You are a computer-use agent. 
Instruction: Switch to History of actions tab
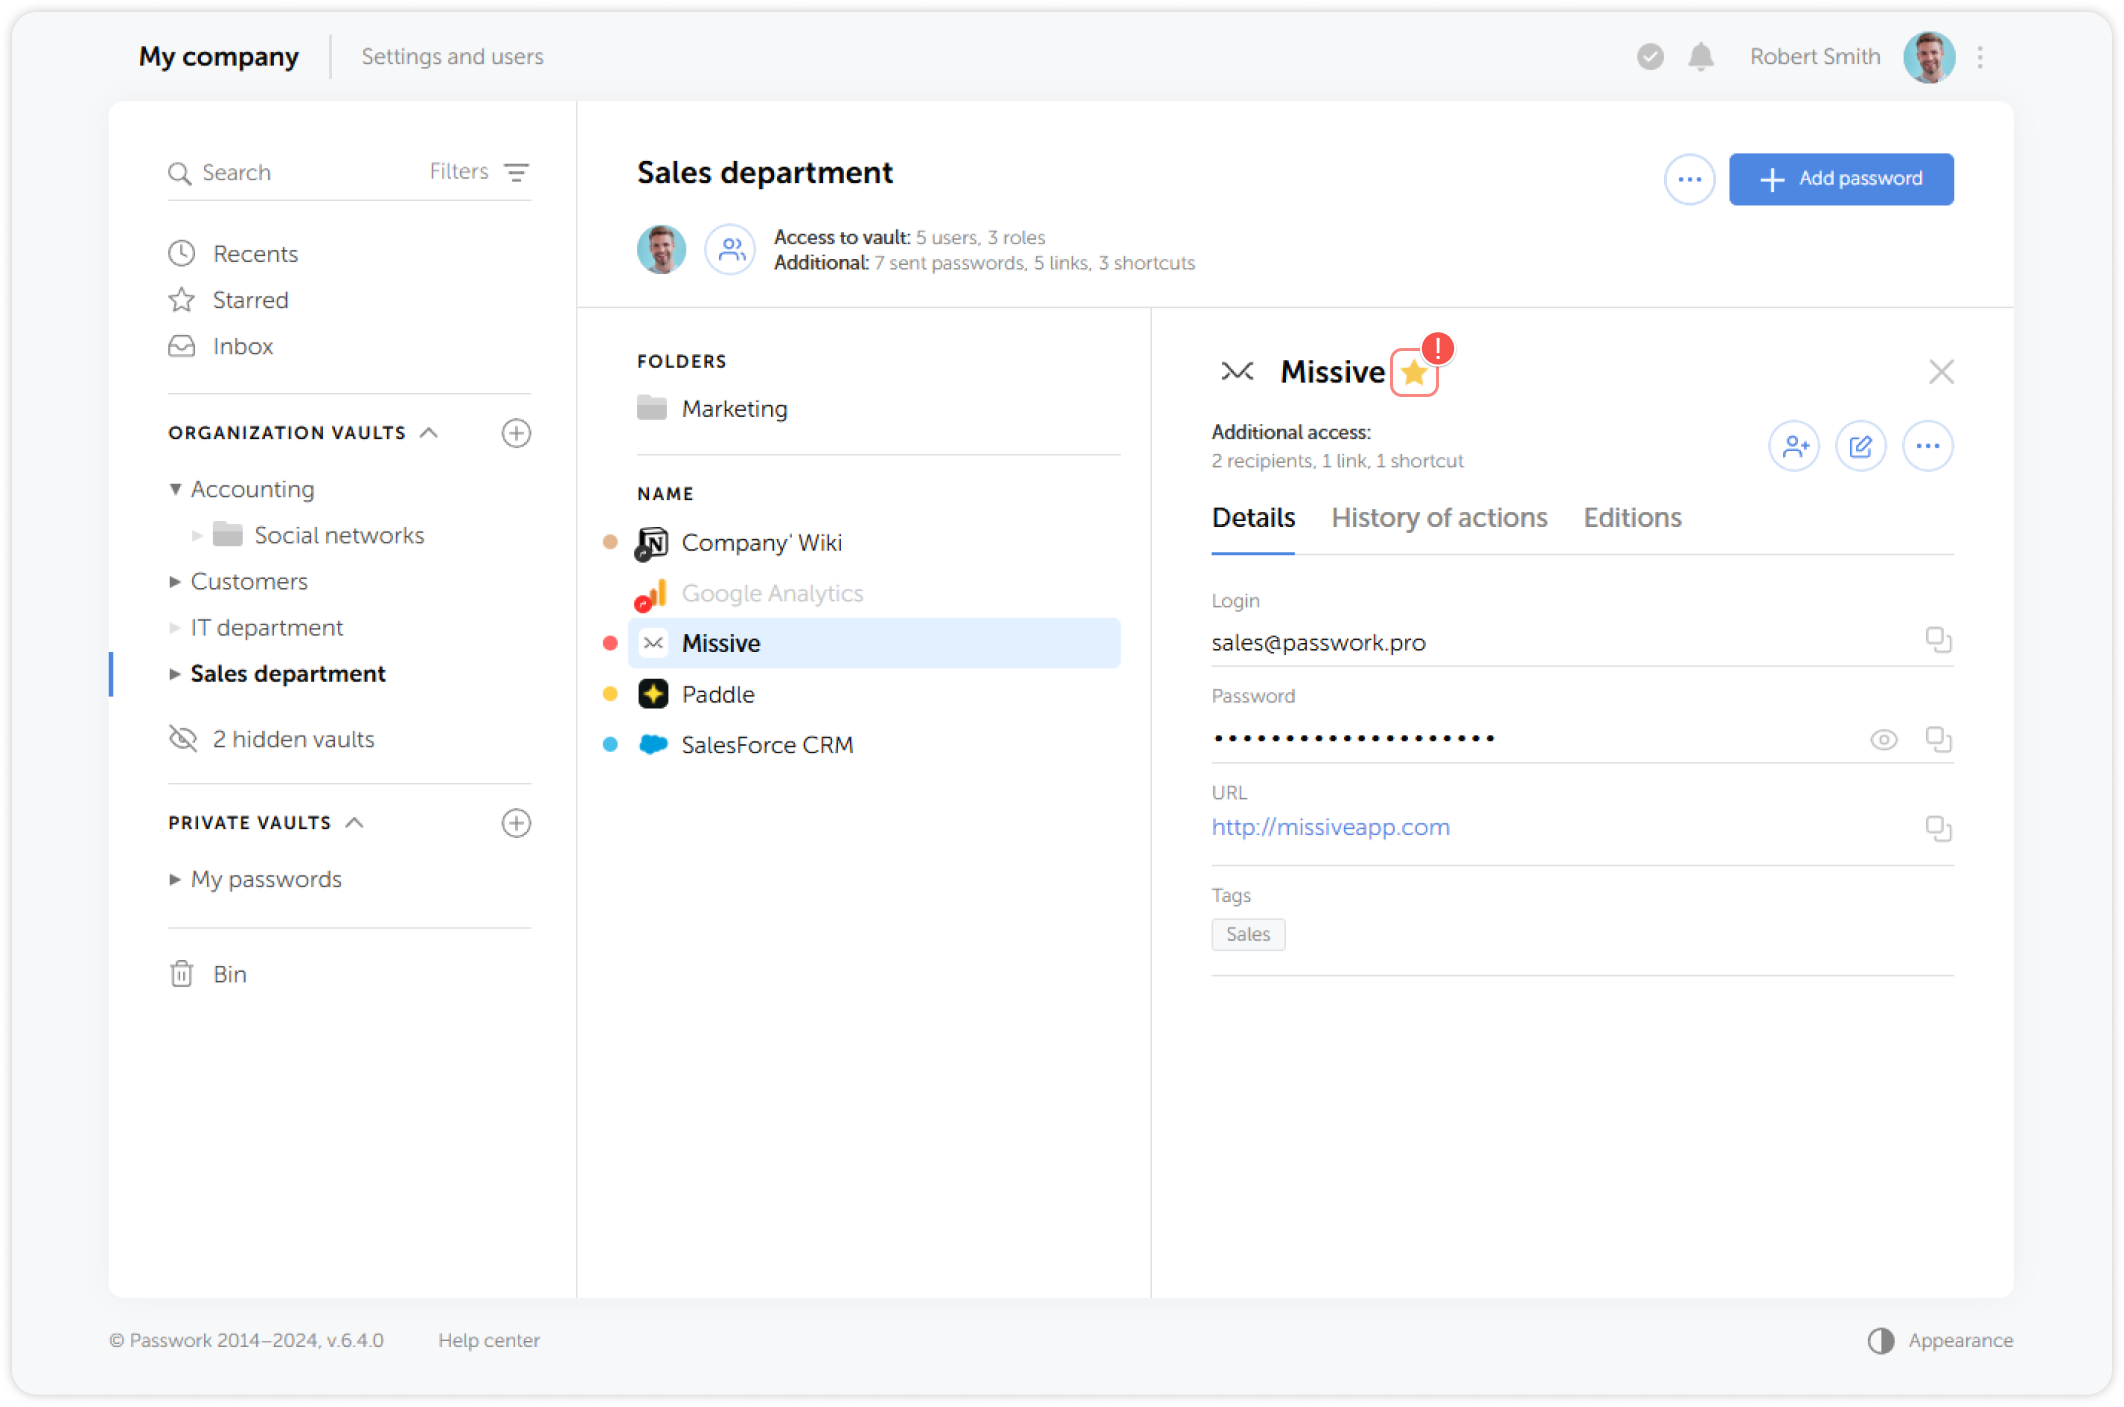(1439, 518)
